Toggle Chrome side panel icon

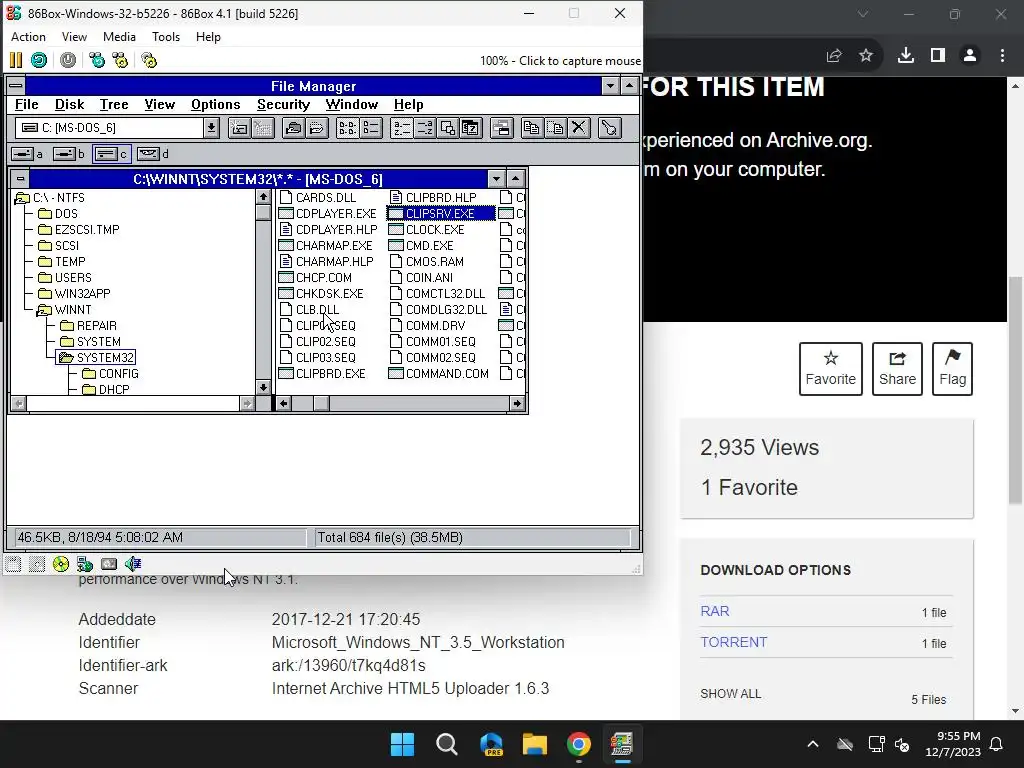pyautogui.click(x=938, y=56)
